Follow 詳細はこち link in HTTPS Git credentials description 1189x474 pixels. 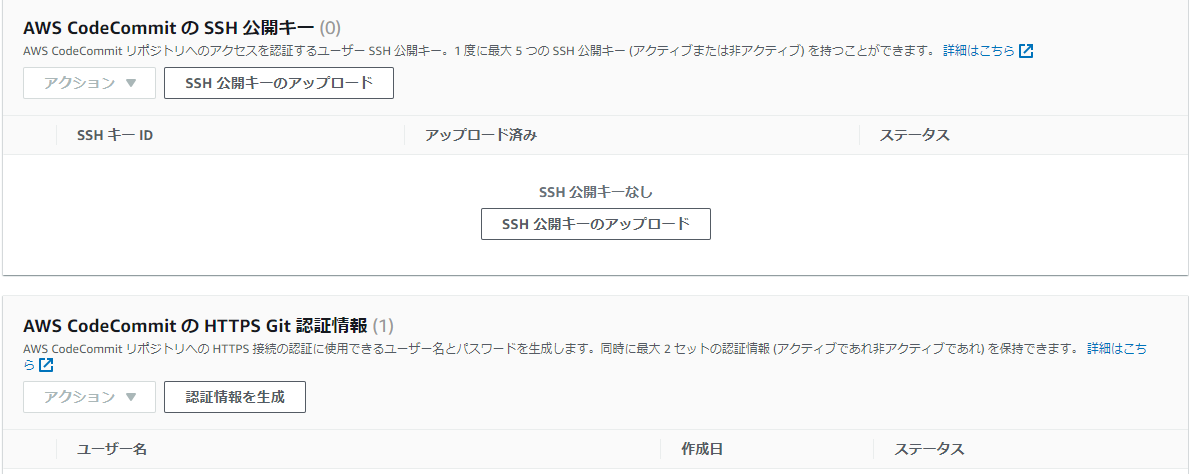point(1118,349)
